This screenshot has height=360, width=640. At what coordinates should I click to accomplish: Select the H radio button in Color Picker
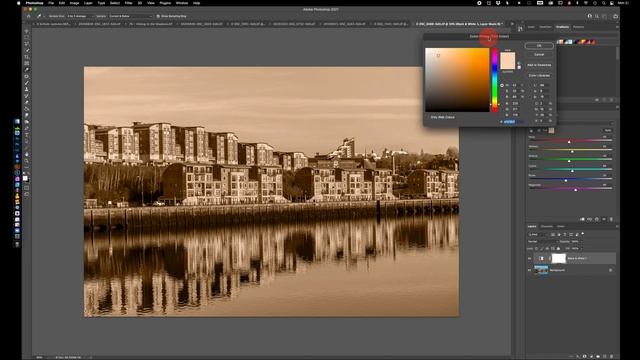pos(502,85)
